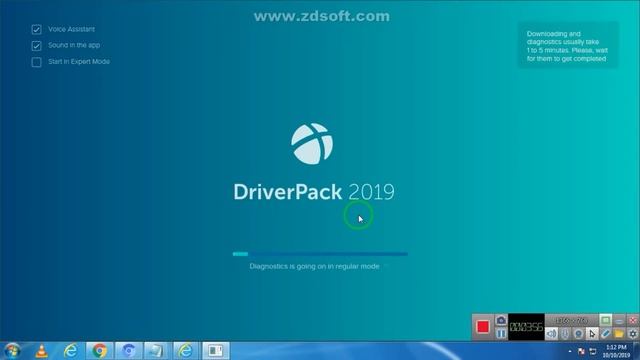The height and width of the screenshot is (360, 640).
Task: Open the first Internet Explorer taskbar icon
Action: click(x=71, y=351)
